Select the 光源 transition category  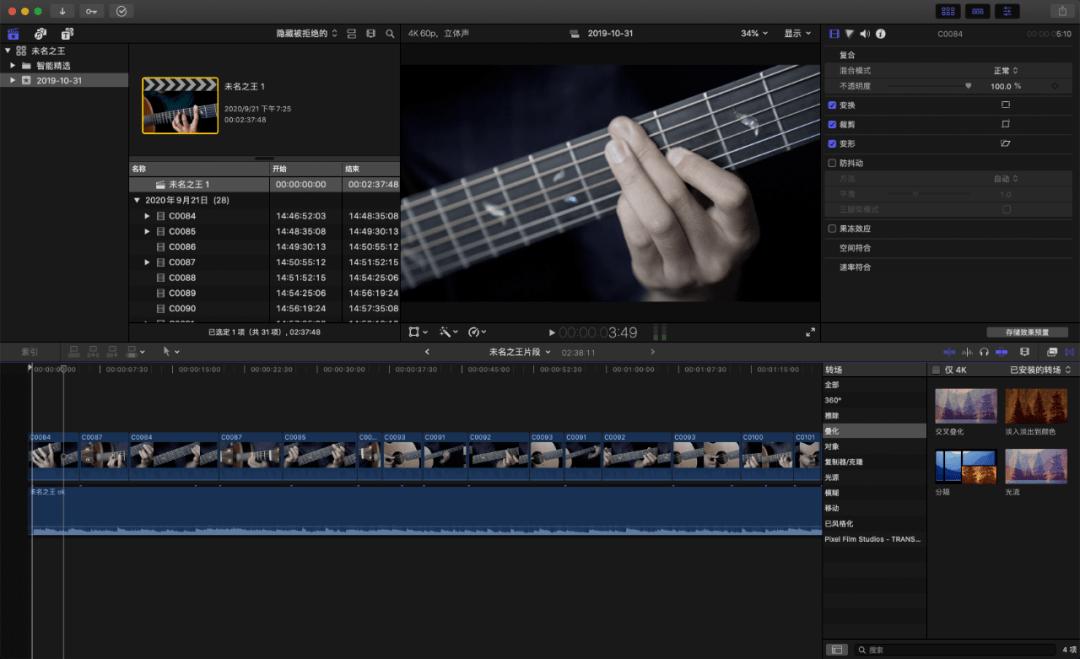click(x=832, y=477)
